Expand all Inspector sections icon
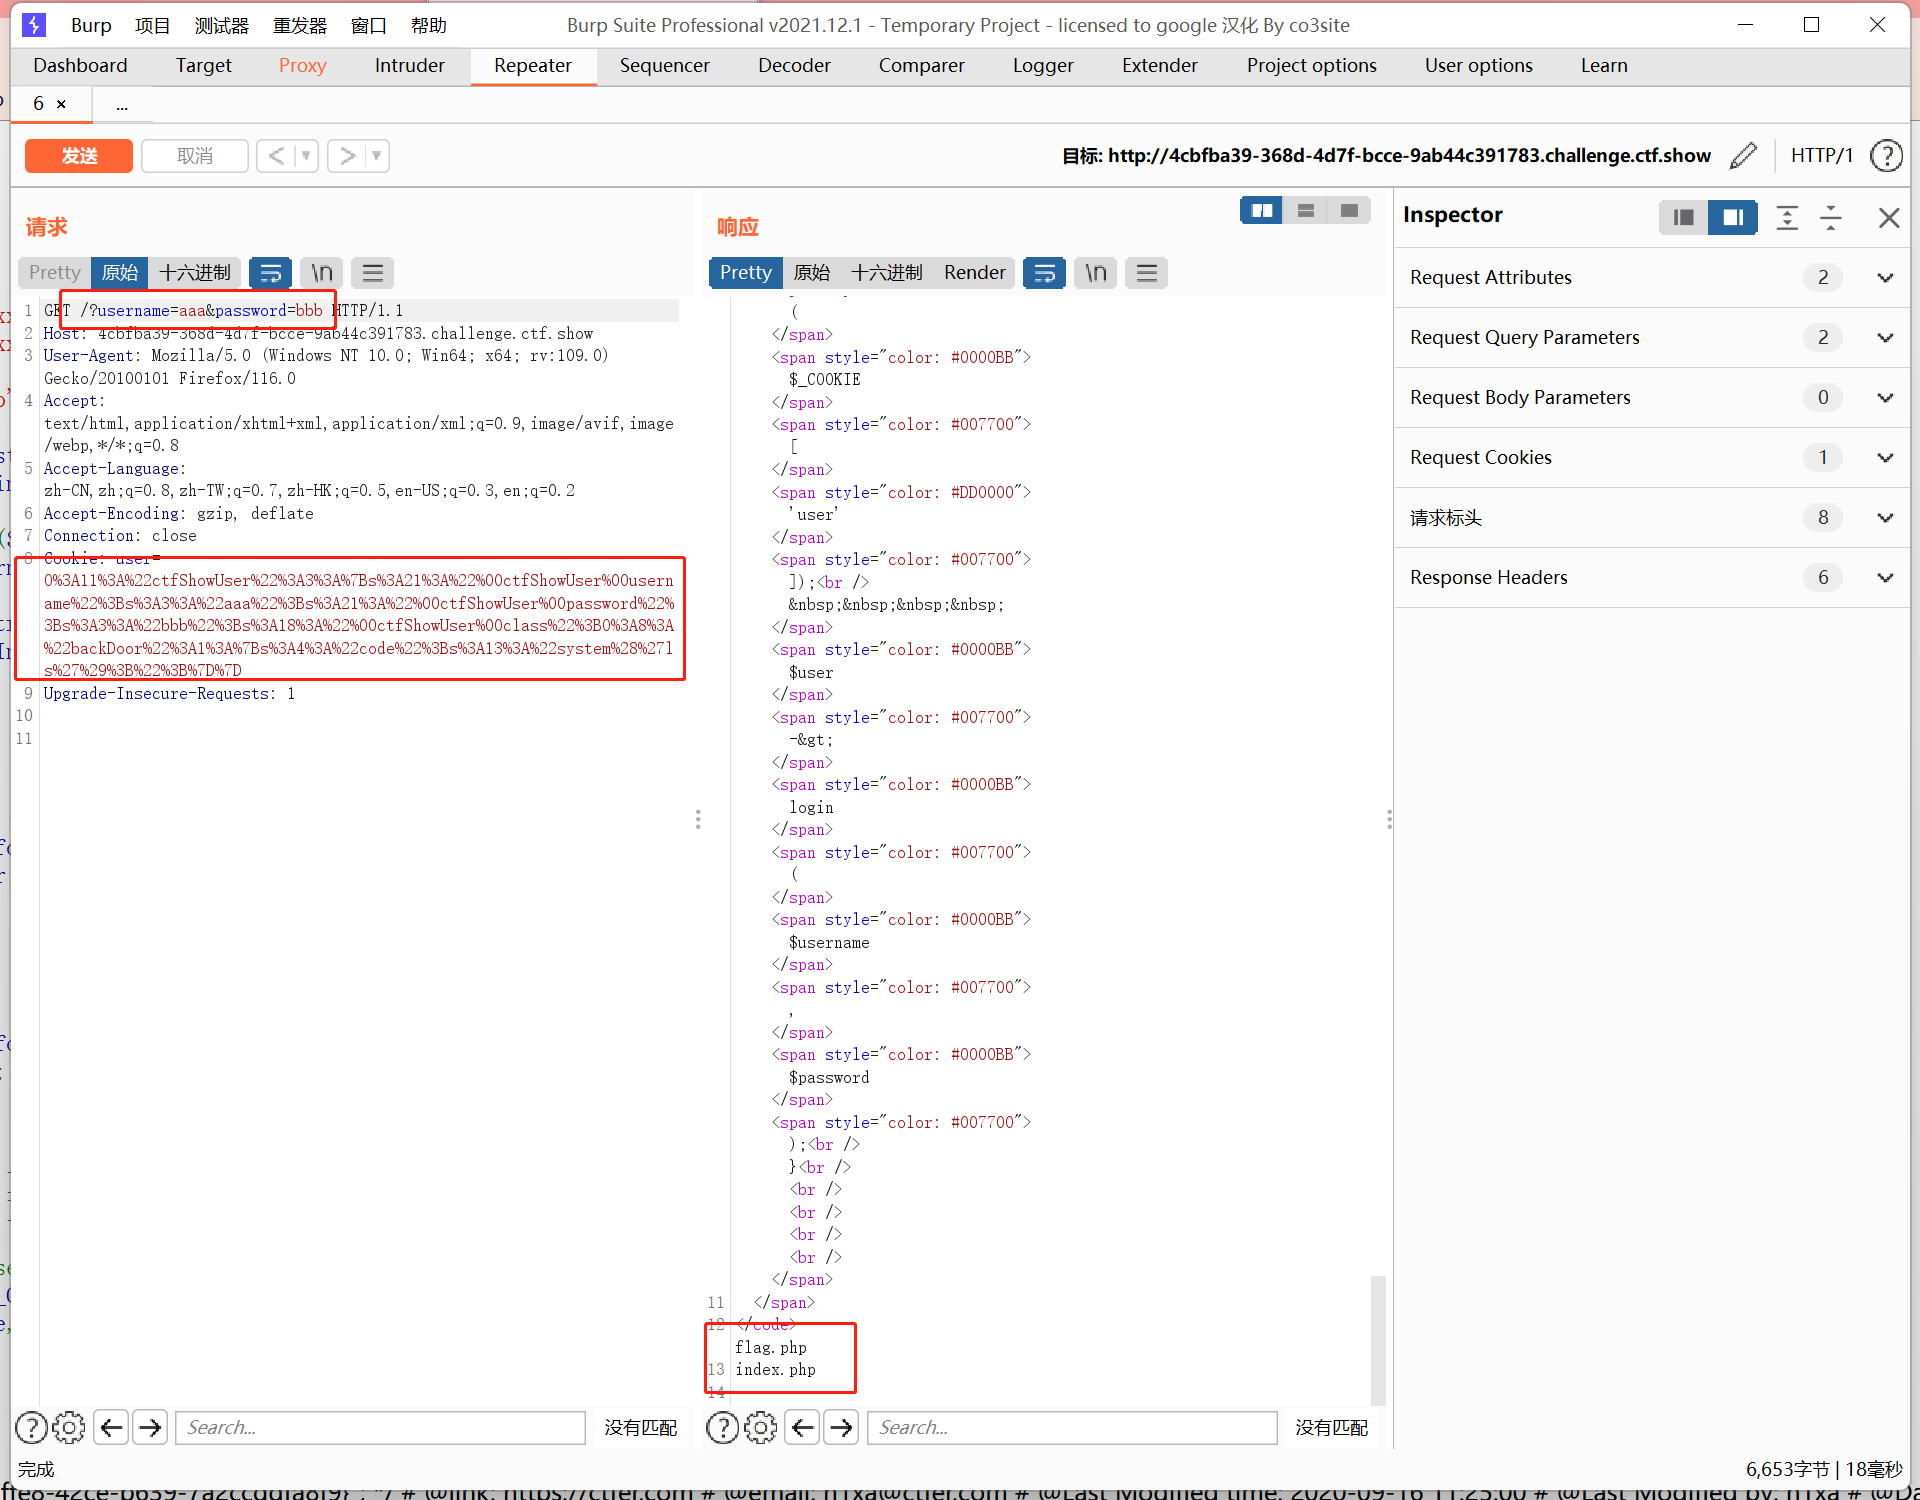This screenshot has height=1500, width=1920. (1787, 217)
